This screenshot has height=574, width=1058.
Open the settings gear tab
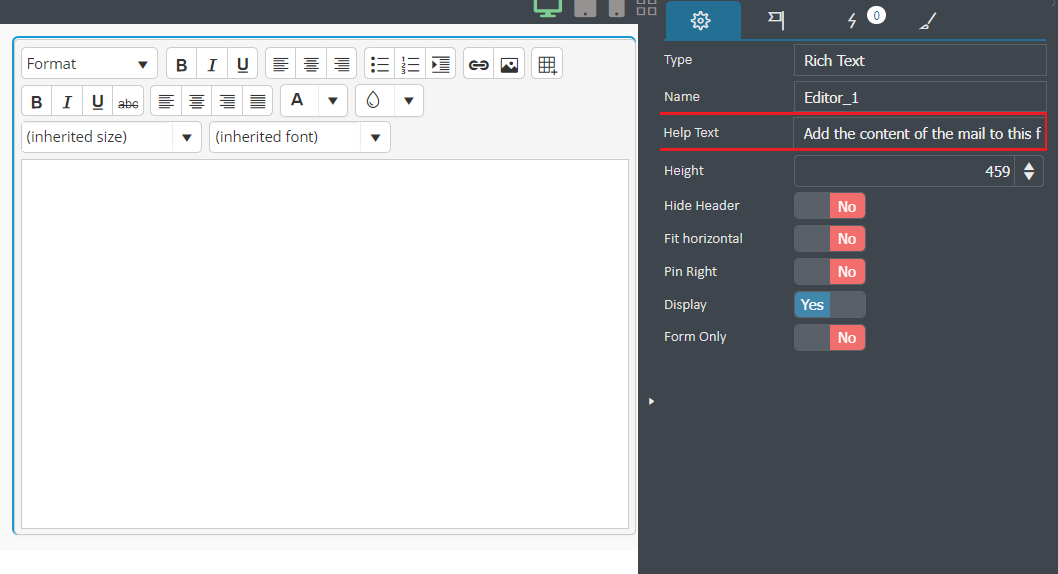click(x=702, y=20)
